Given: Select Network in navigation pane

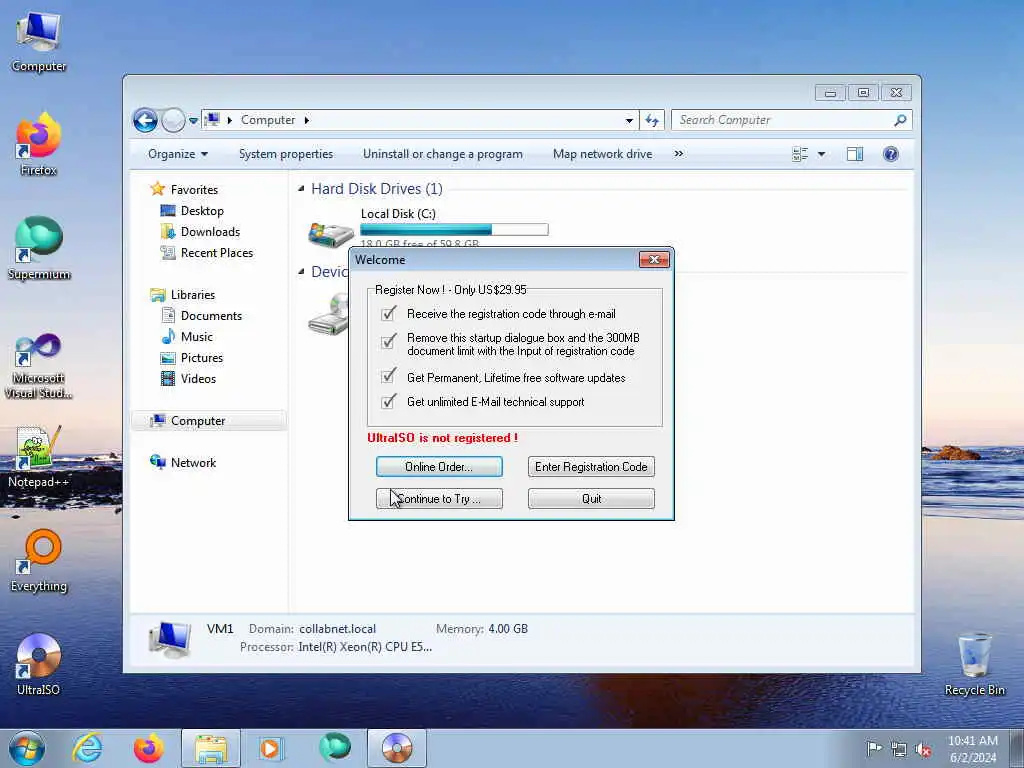Looking at the screenshot, I should click(x=193, y=462).
